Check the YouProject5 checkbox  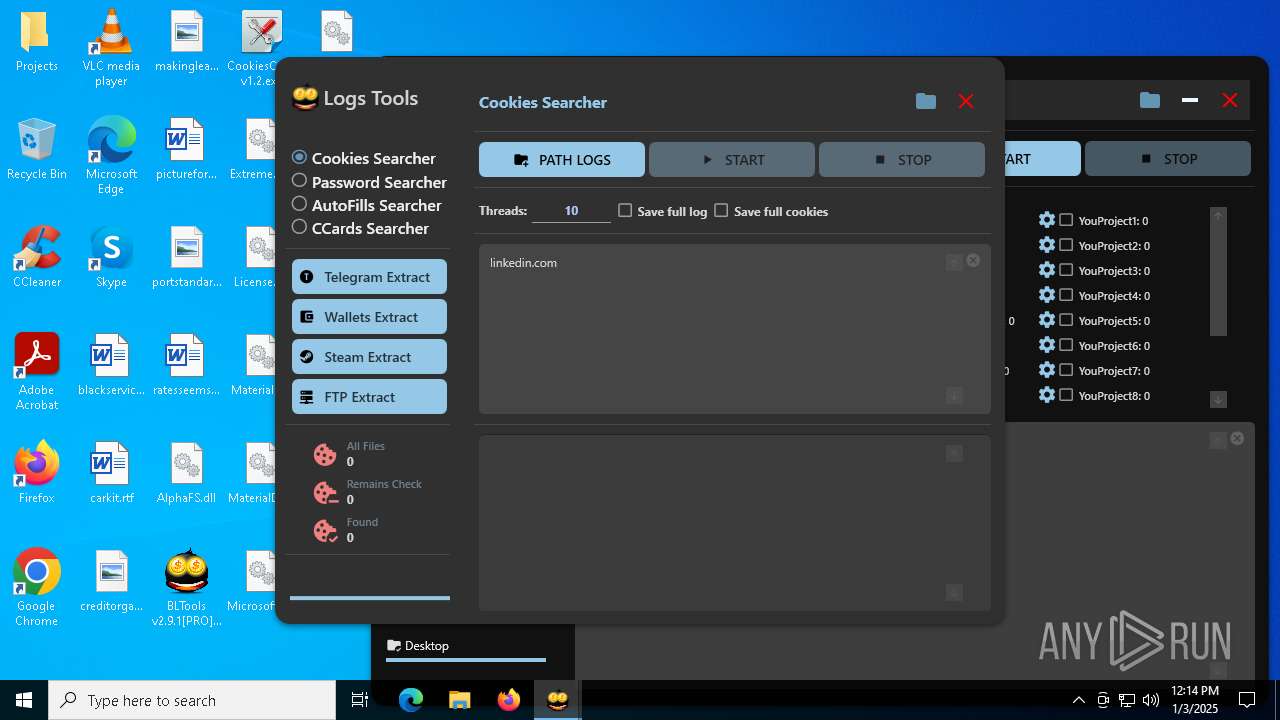pos(1066,320)
